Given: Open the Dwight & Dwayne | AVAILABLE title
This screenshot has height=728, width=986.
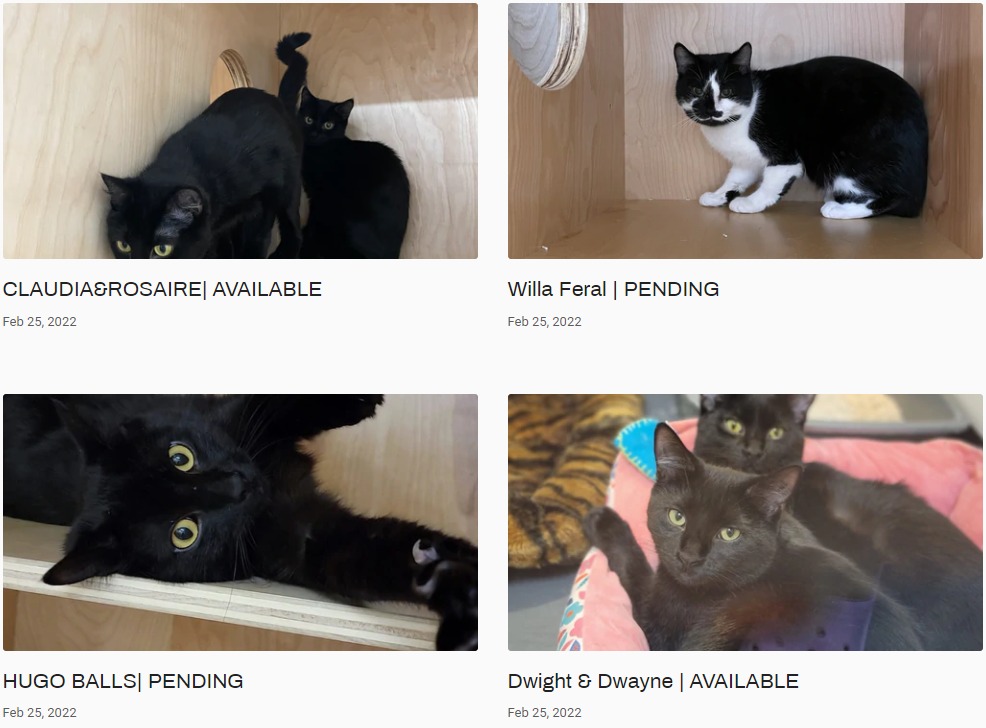Looking at the screenshot, I should click(653, 681).
